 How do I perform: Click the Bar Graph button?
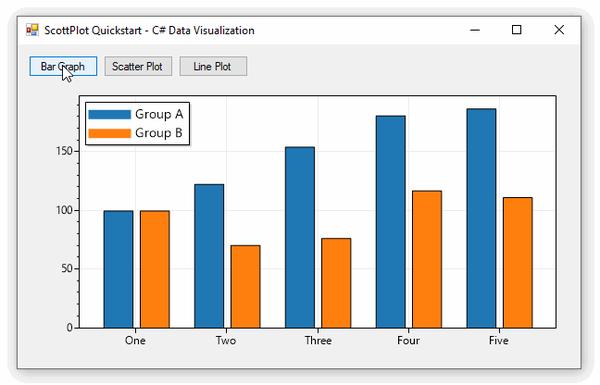63,66
